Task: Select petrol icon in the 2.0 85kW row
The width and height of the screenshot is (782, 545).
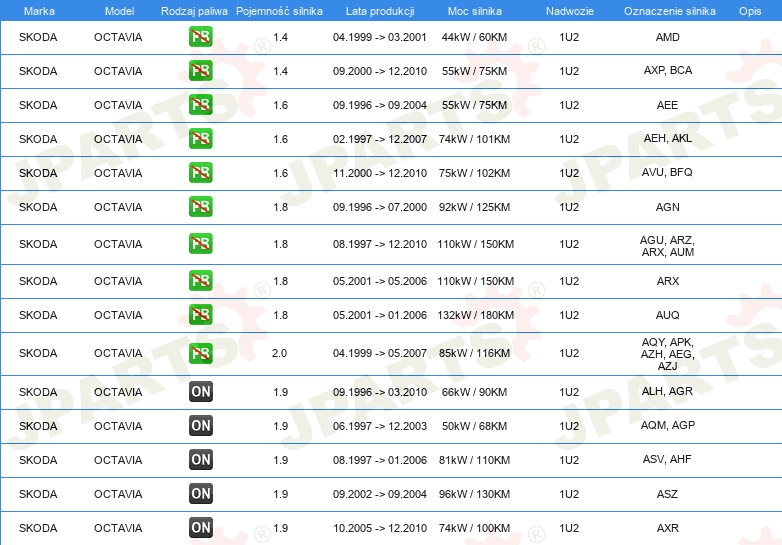Action: tap(200, 353)
